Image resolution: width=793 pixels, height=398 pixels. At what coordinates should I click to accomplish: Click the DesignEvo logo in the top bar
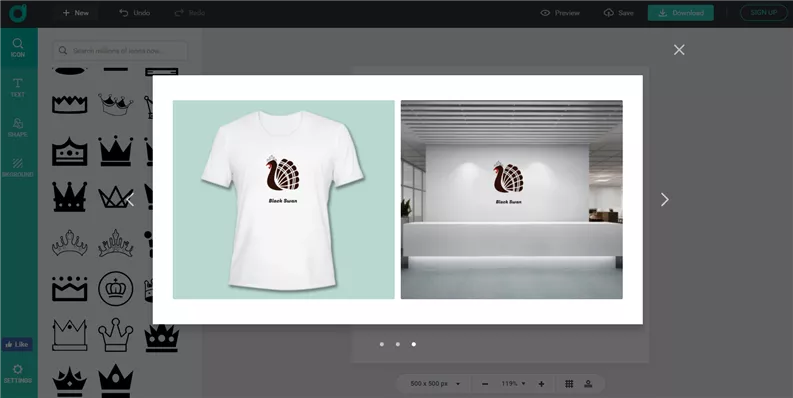tap(18, 13)
